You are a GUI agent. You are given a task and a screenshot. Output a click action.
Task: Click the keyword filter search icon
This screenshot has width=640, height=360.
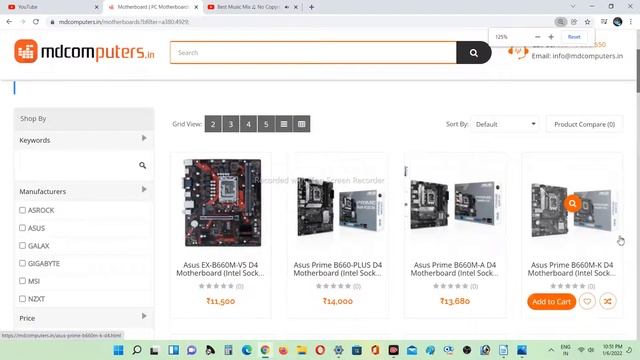click(x=142, y=165)
